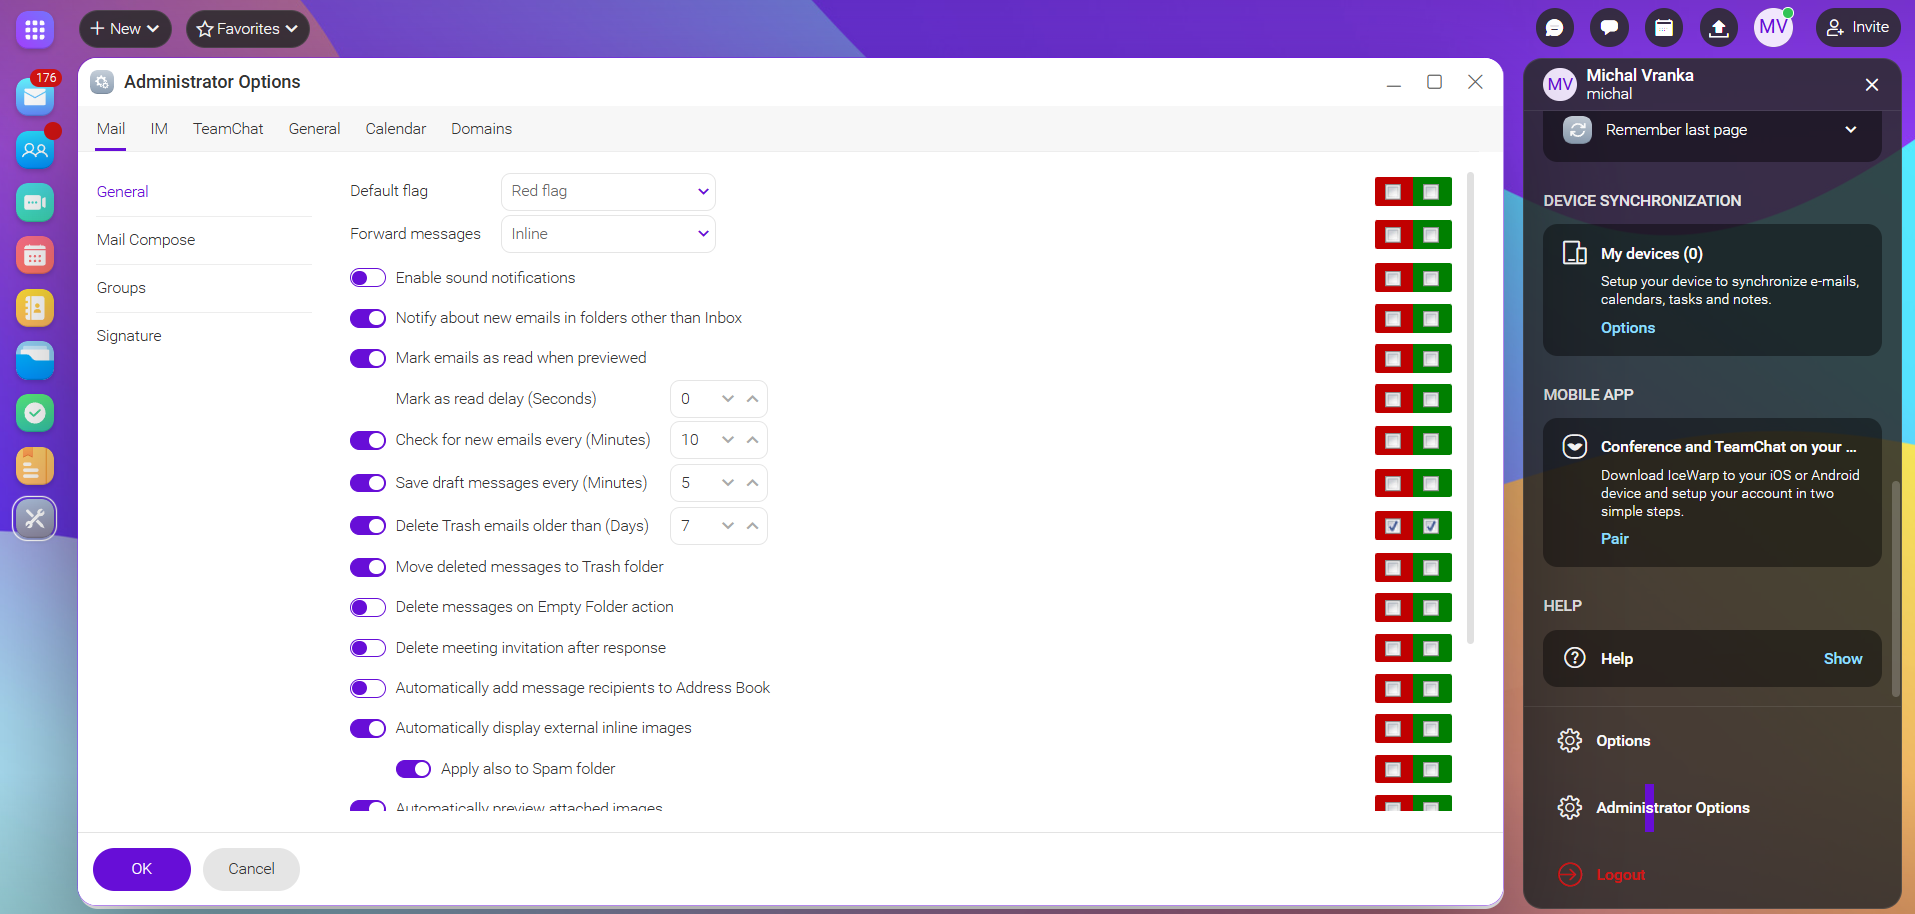Open the Administration tools sidebar icon
1915x914 pixels.
point(35,519)
